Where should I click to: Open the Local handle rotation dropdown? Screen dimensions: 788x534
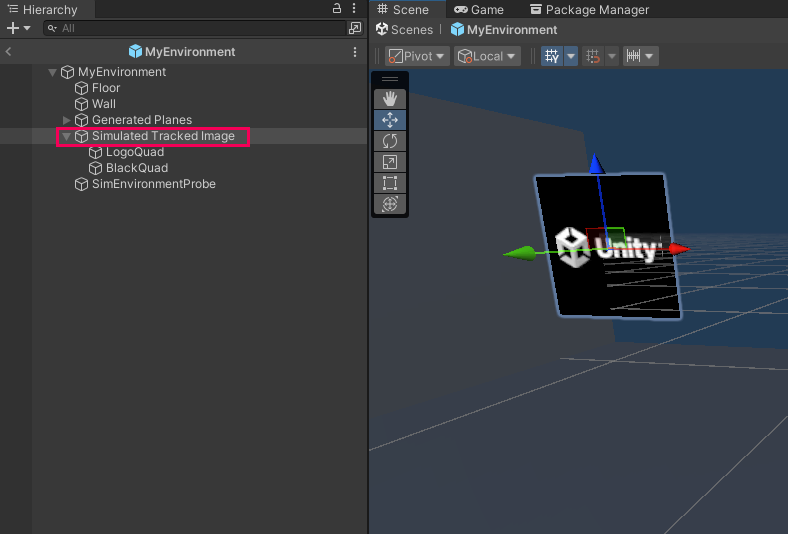pyautogui.click(x=487, y=56)
